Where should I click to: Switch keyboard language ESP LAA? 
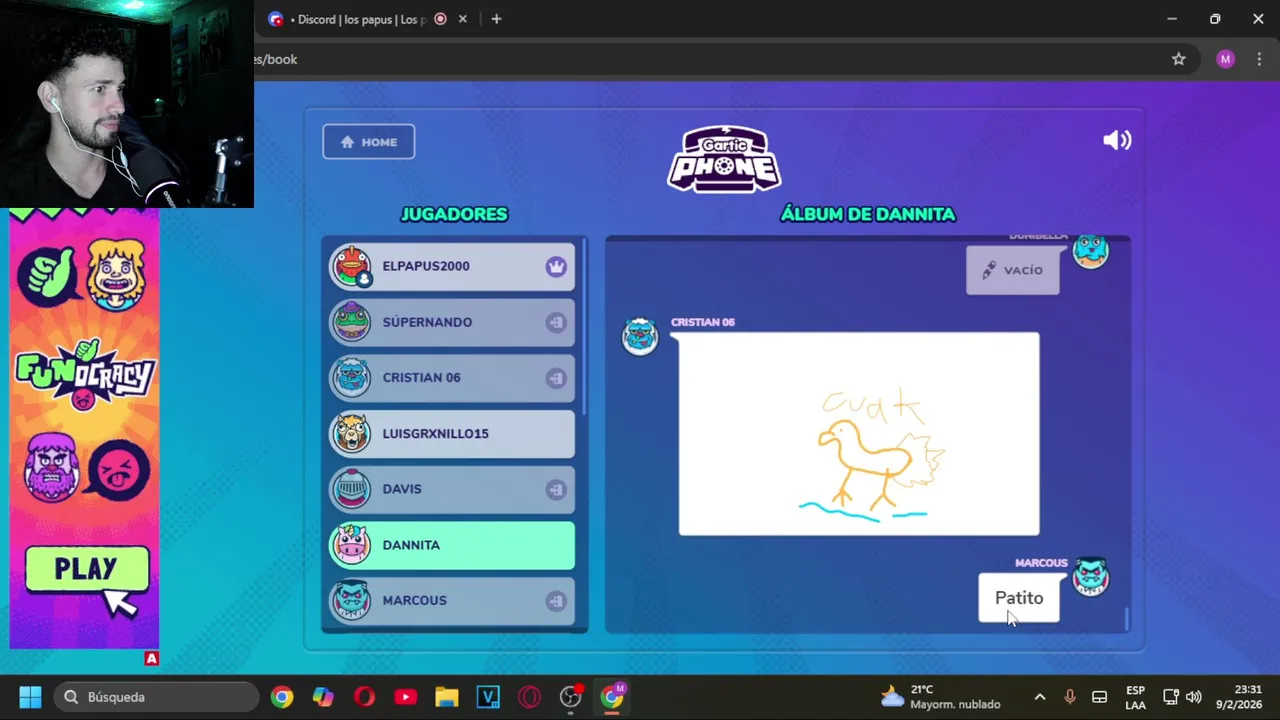(1135, 697)
